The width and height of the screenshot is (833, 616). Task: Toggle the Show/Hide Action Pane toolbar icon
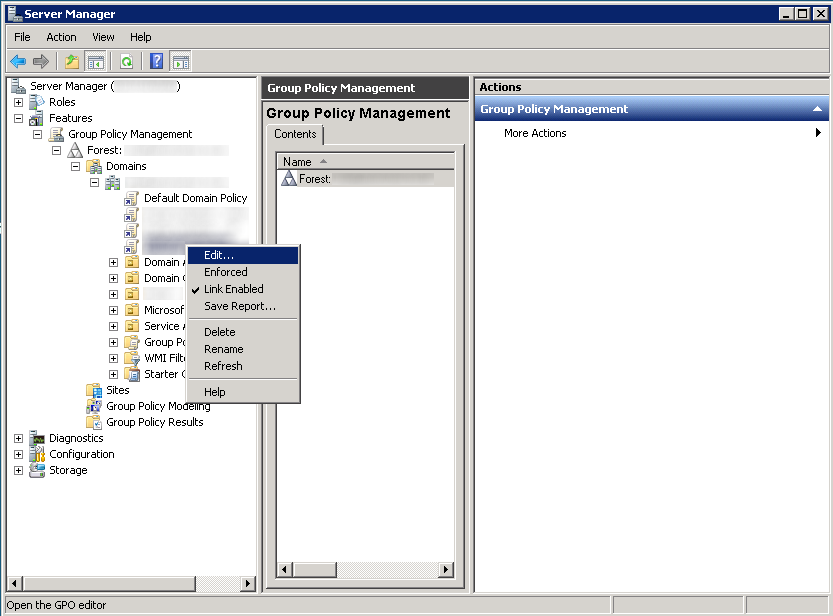click(181, 62)
